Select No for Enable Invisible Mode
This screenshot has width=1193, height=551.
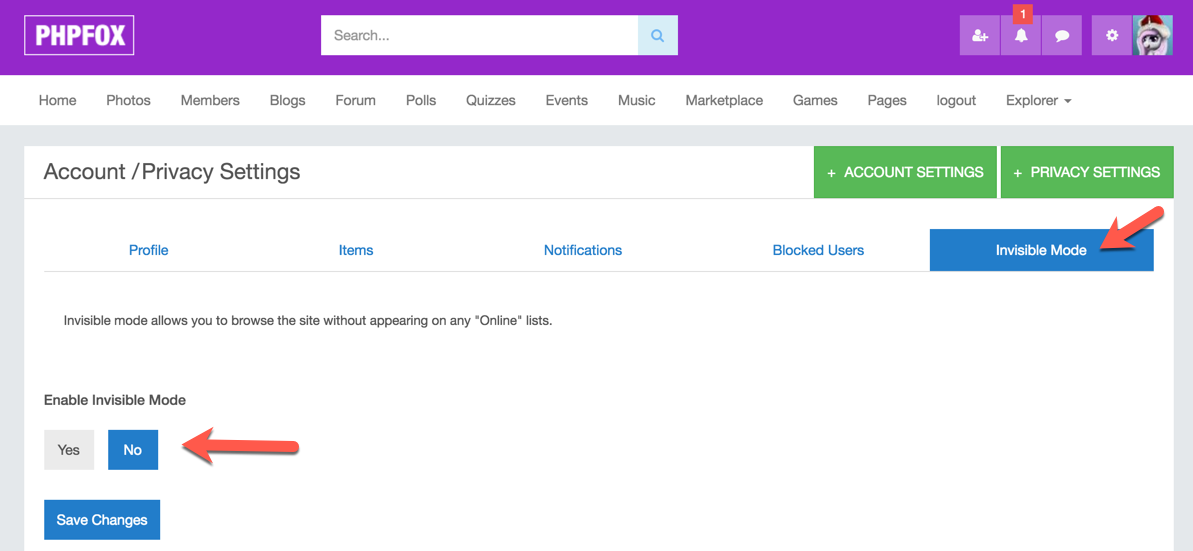[133, 450]
